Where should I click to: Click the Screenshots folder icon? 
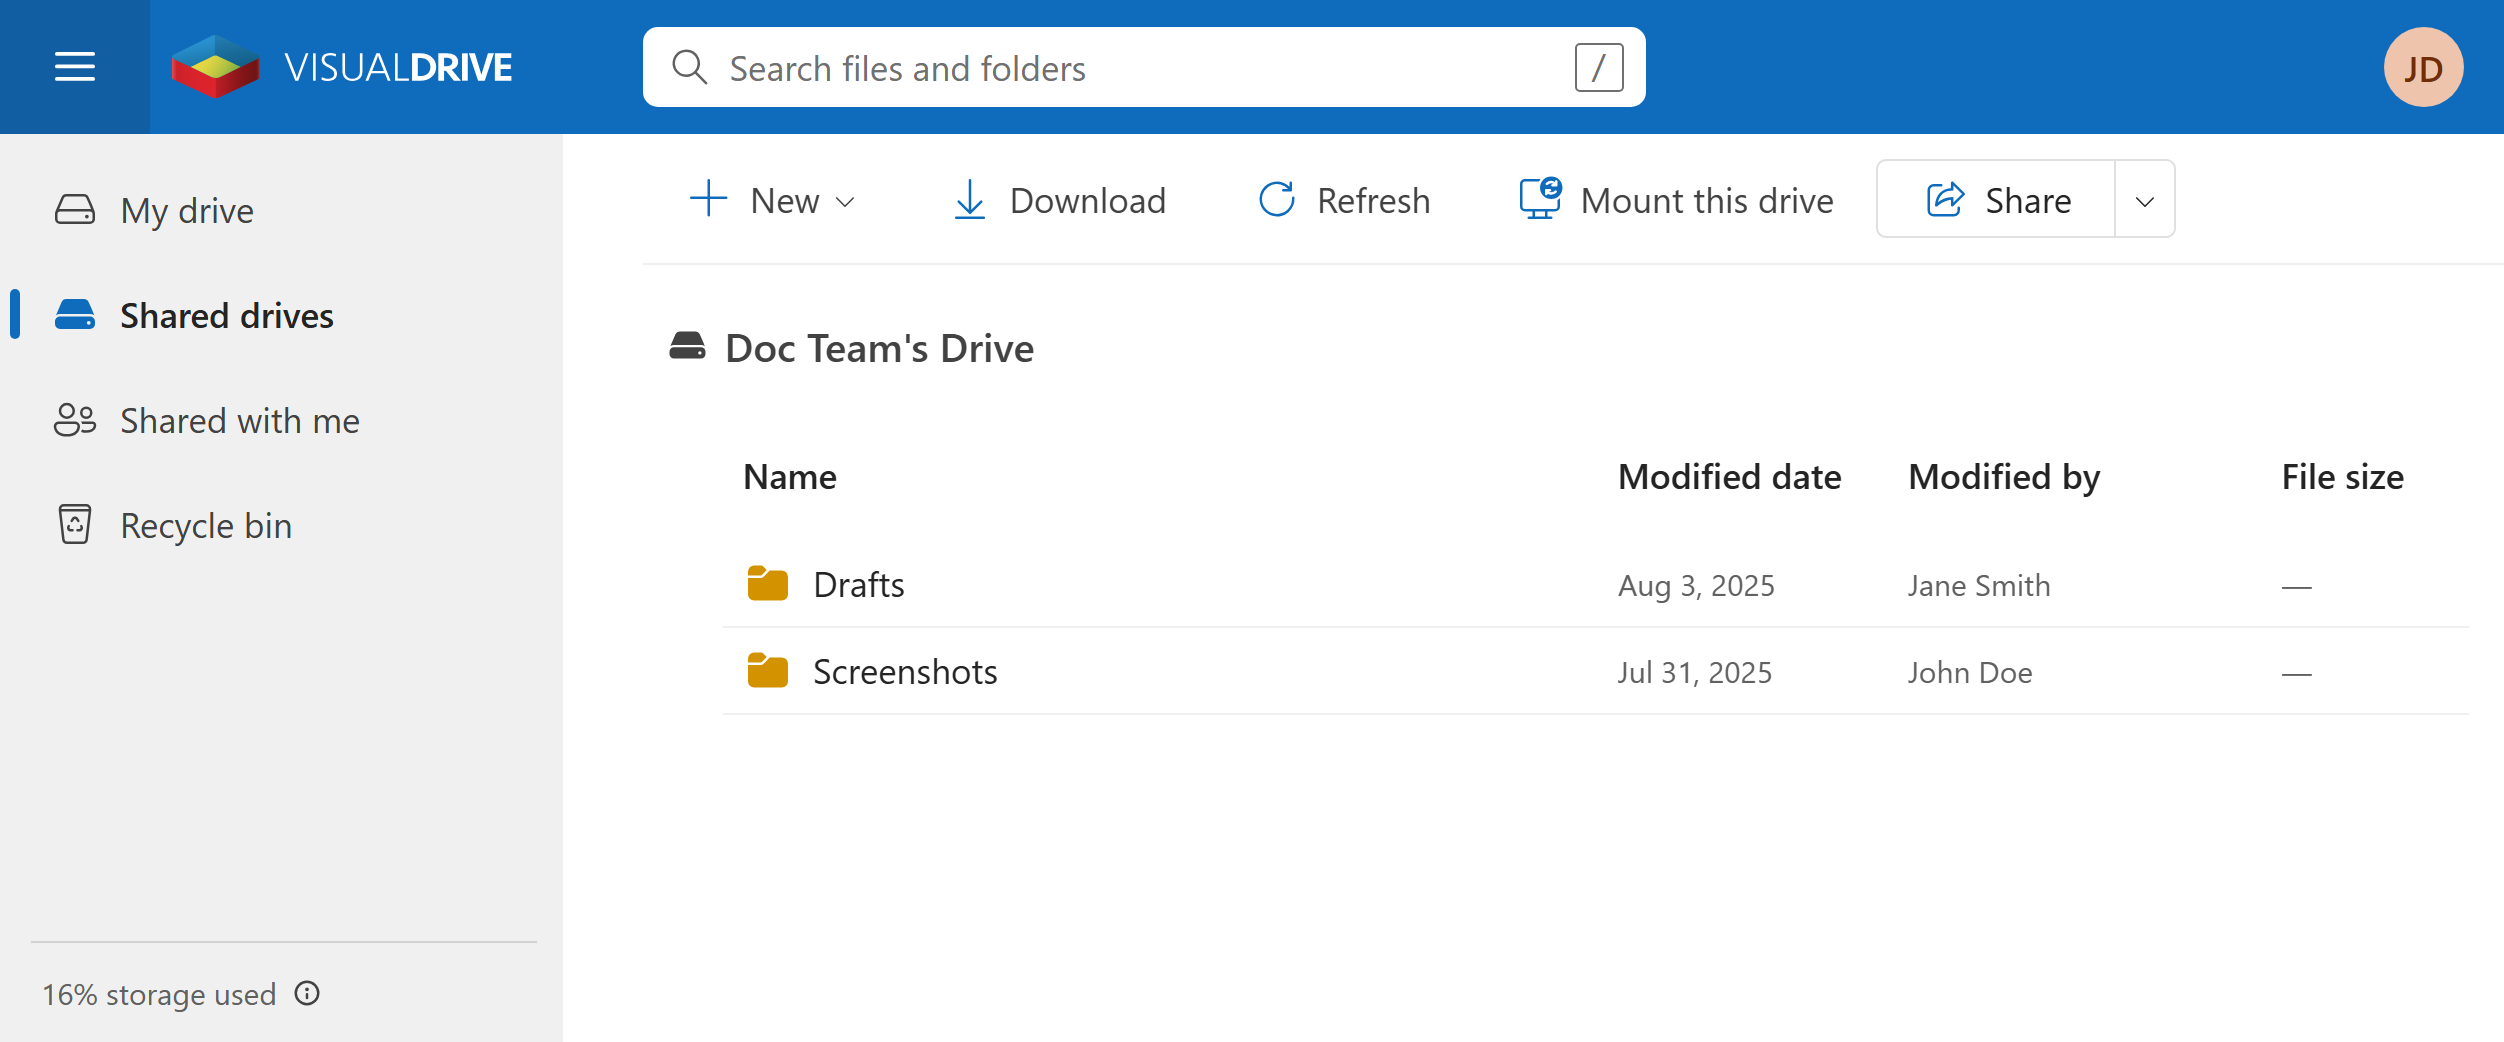tap(767, 671)
